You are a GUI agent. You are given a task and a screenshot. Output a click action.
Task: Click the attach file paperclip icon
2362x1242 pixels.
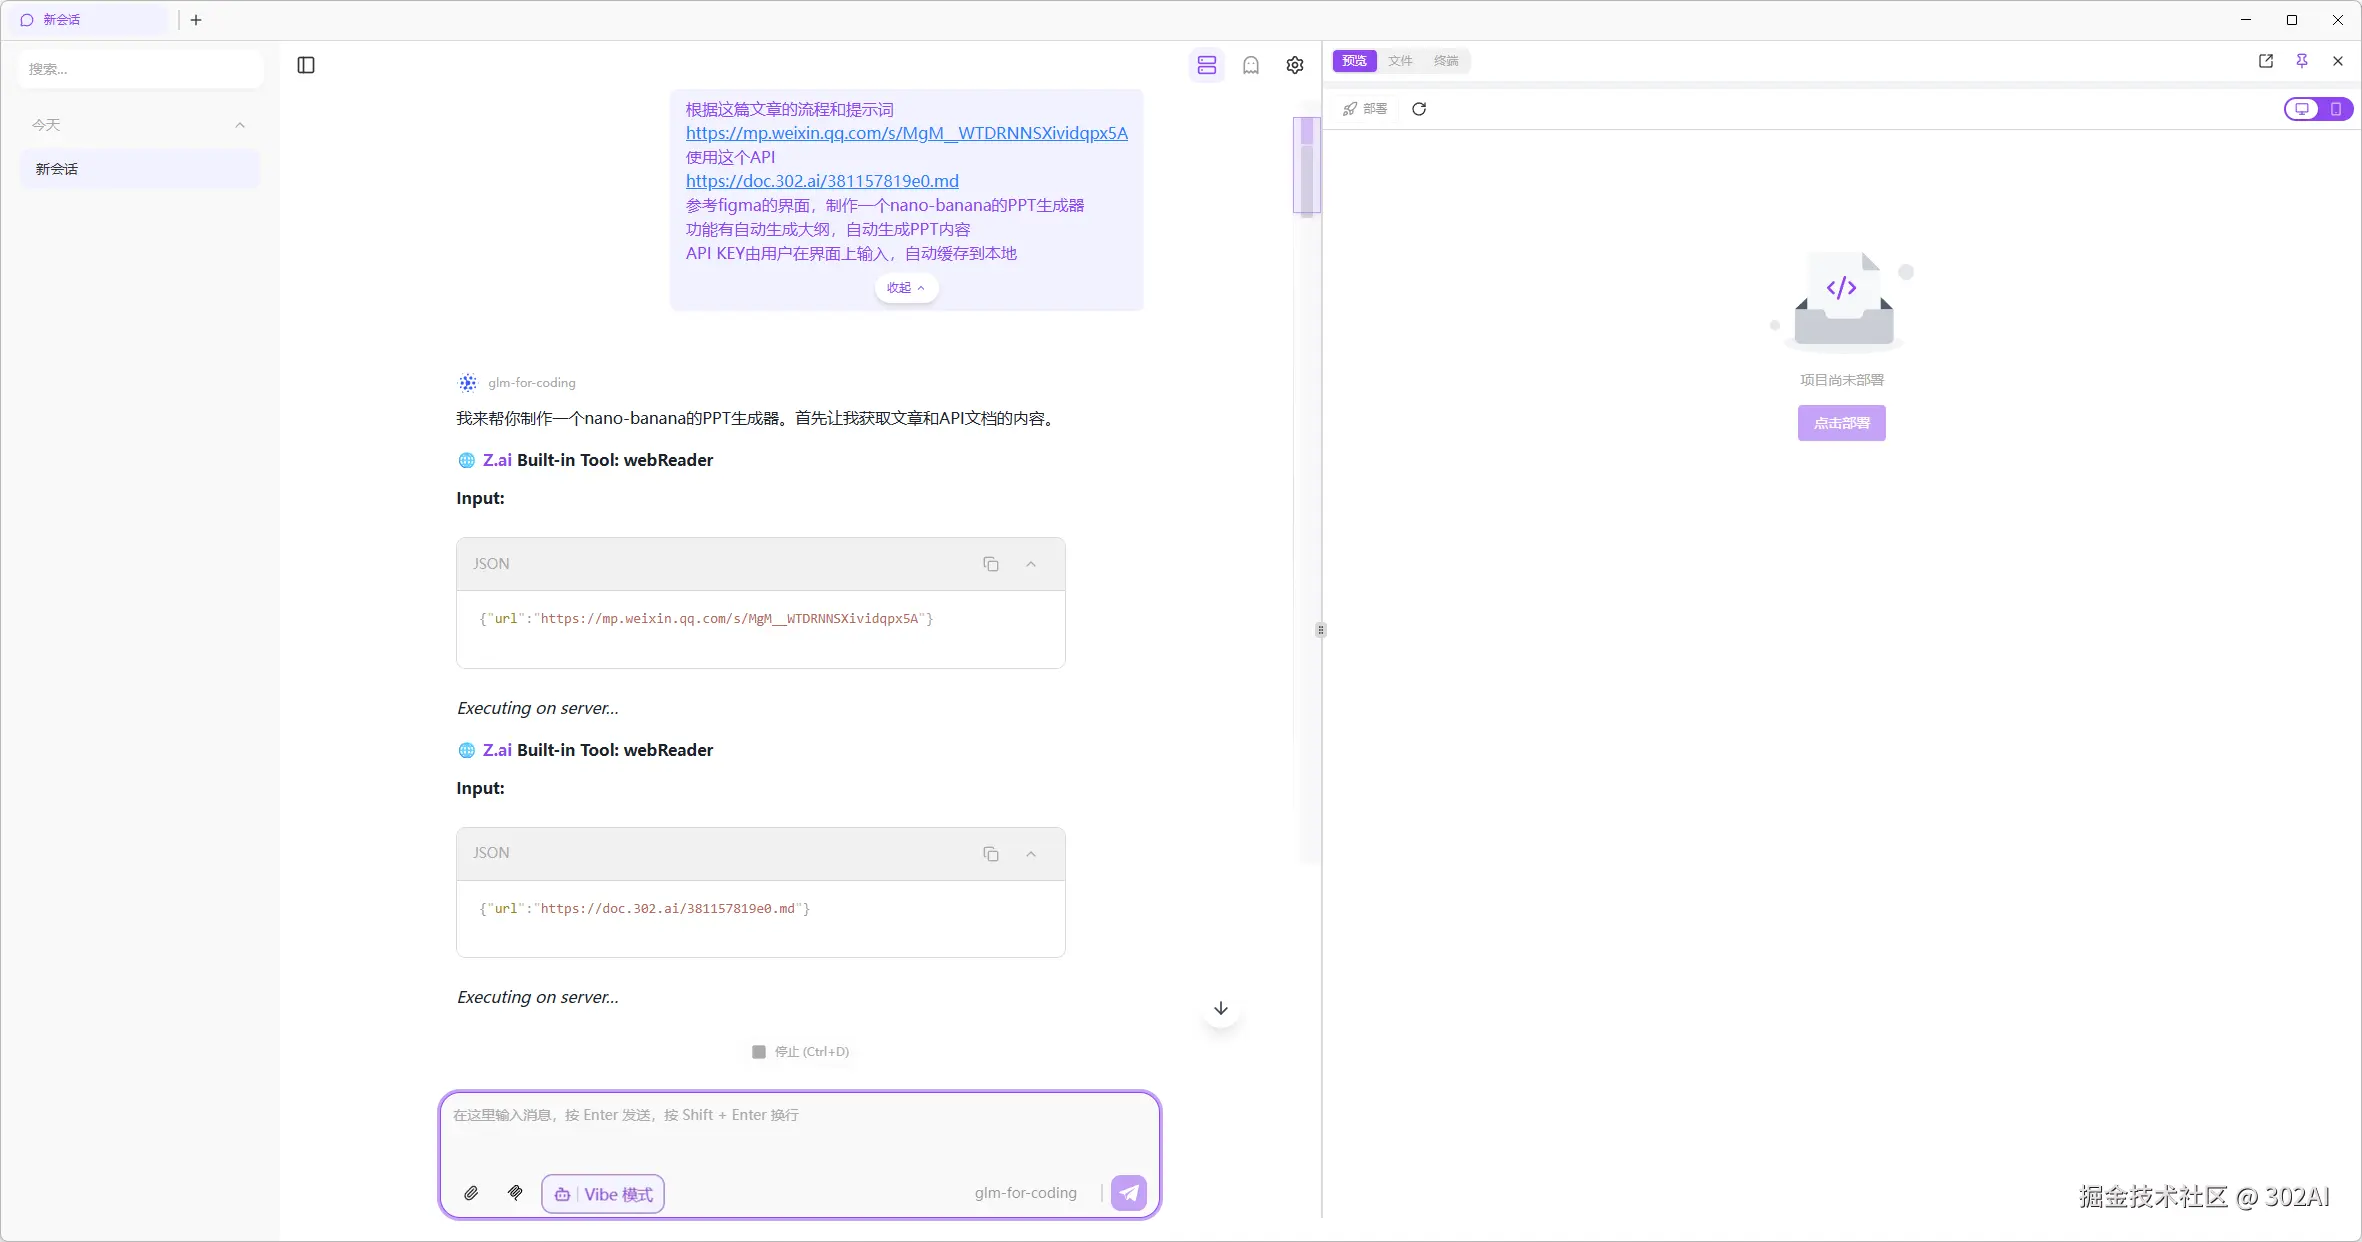click(471, 1193)
